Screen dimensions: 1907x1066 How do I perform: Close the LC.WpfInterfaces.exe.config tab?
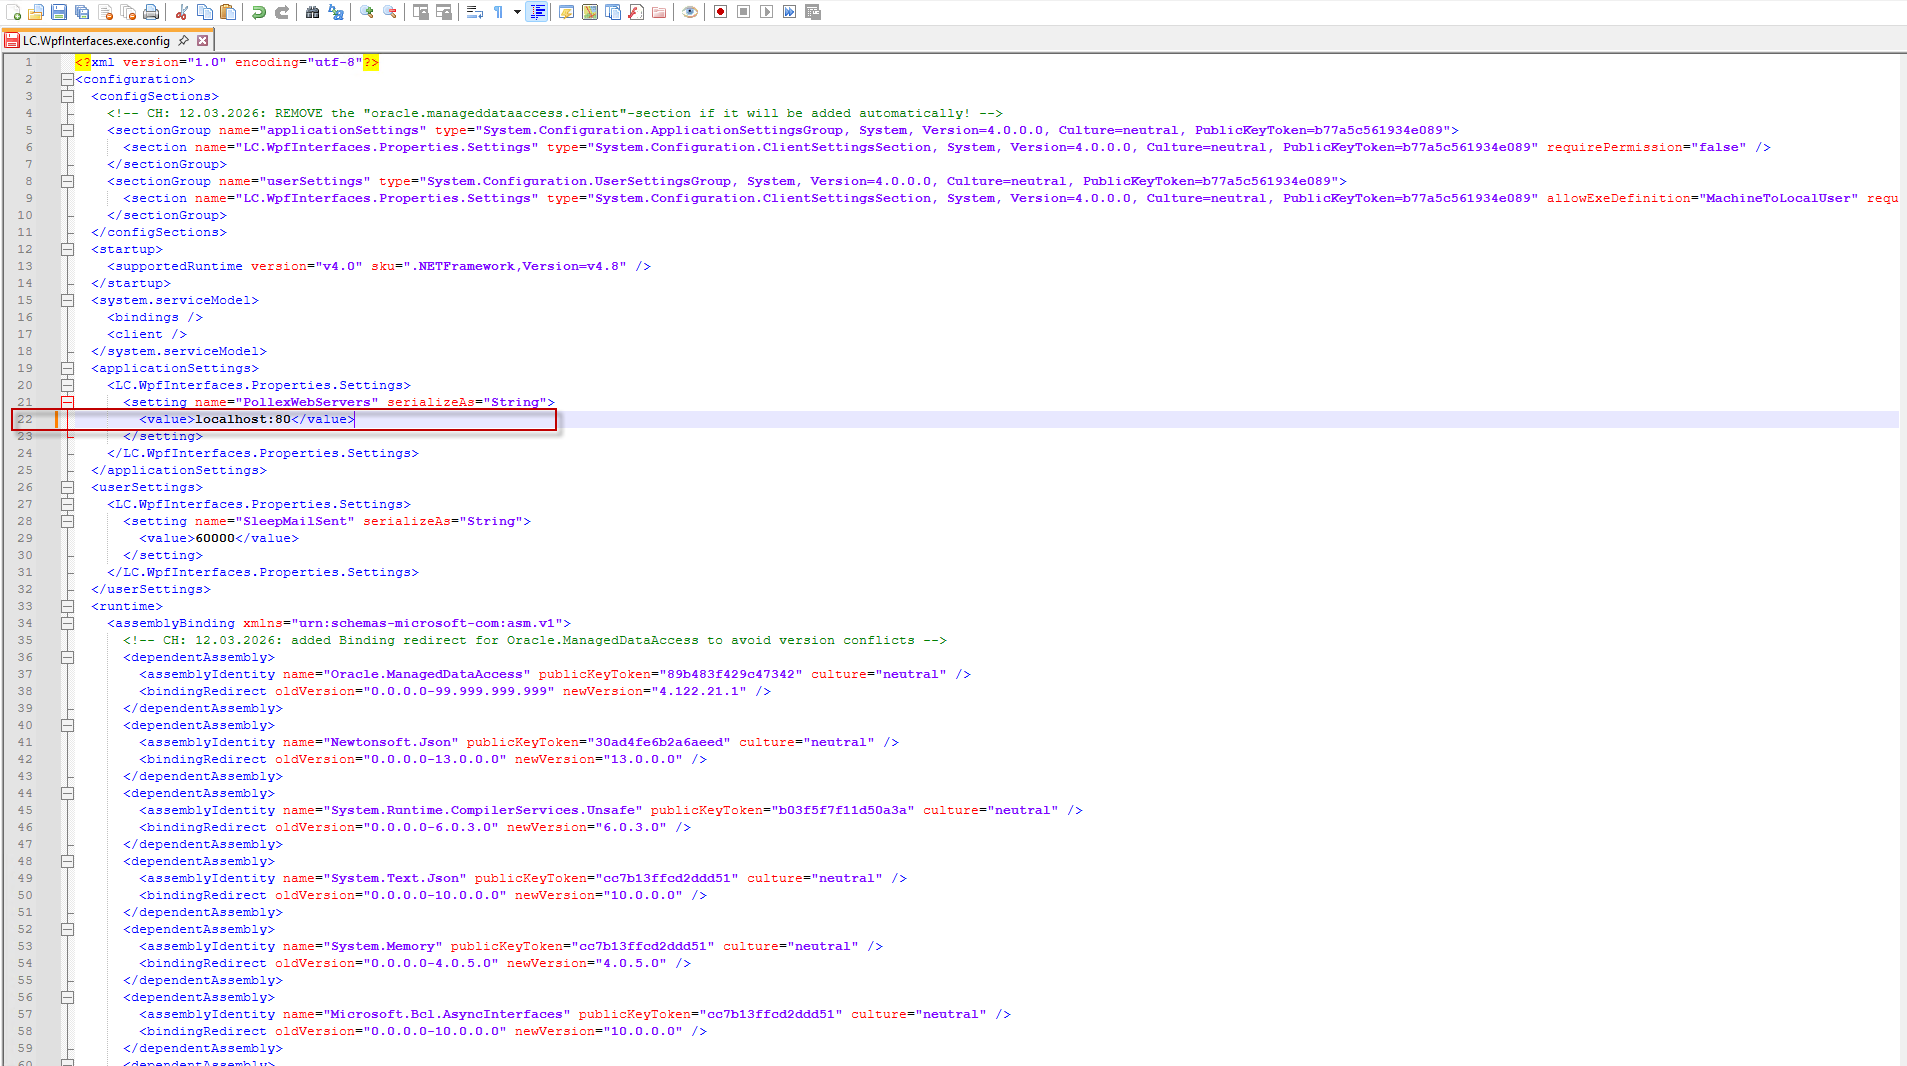tap(202, 41)
